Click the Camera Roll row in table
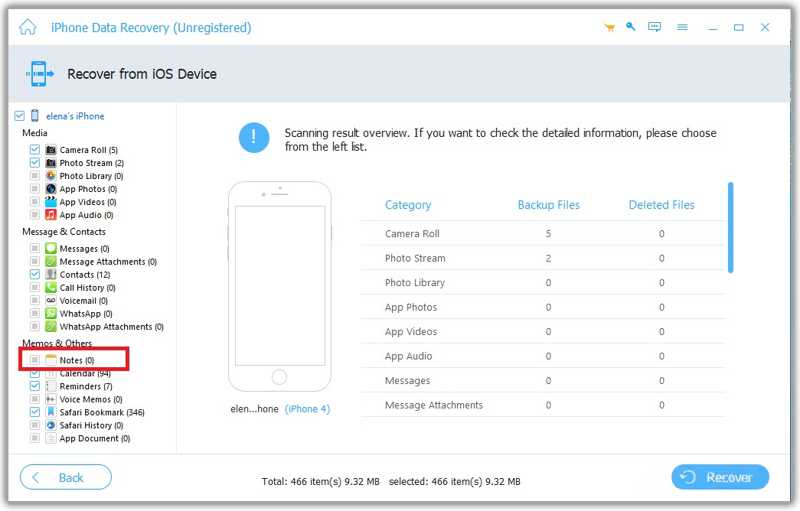Image resolution: width=800 pixels, height=511 pixels. [542, 234]
